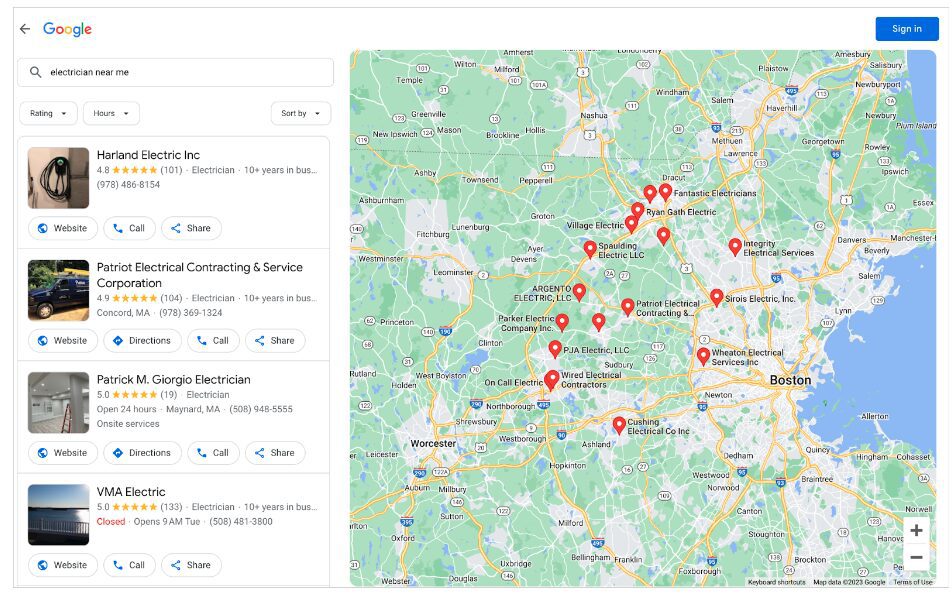The image size is (952, 597).
Task: Sign in with the blue button
Action: pos(906,29)
